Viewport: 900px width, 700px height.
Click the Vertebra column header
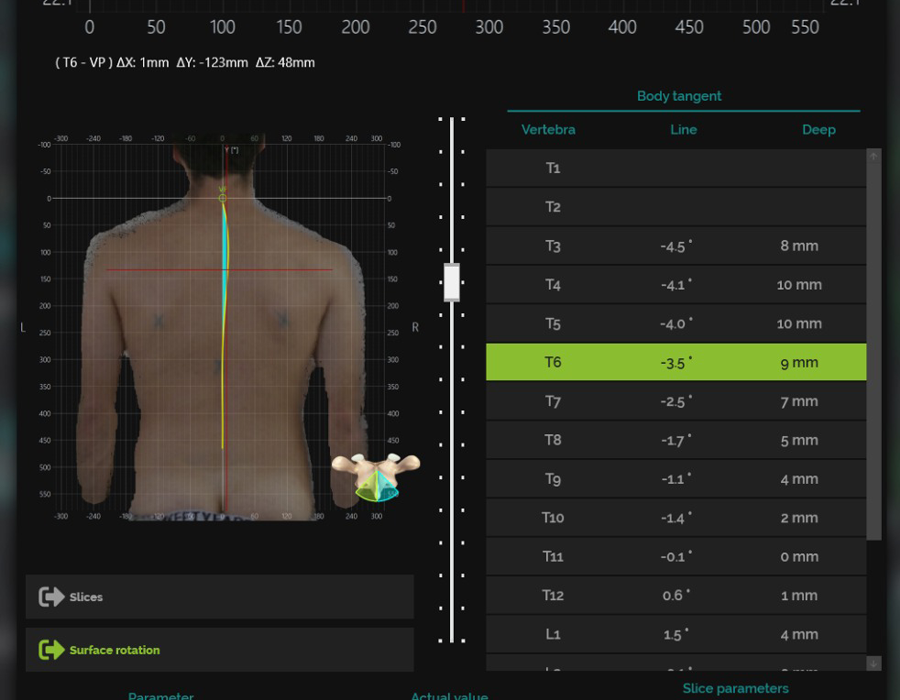[548, 129]
